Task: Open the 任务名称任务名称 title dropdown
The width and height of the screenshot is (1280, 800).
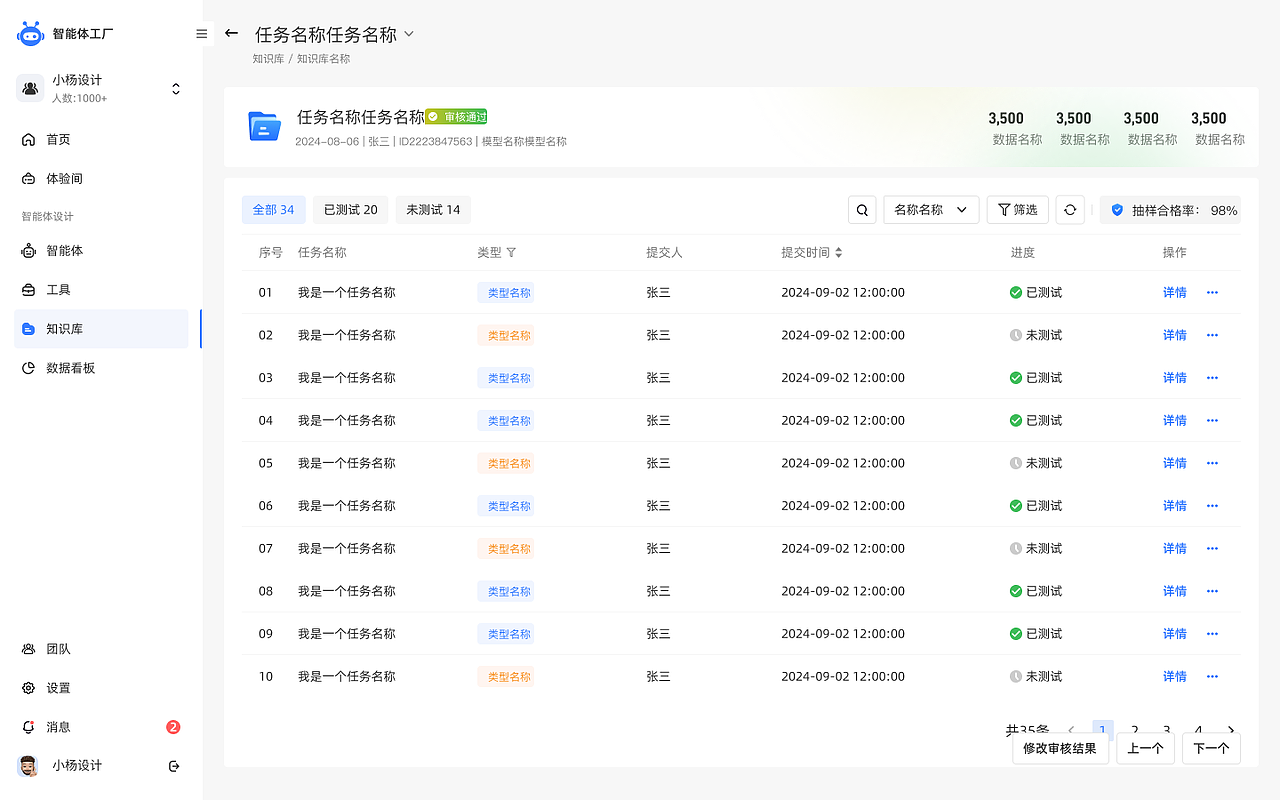Action: (408, 33)
